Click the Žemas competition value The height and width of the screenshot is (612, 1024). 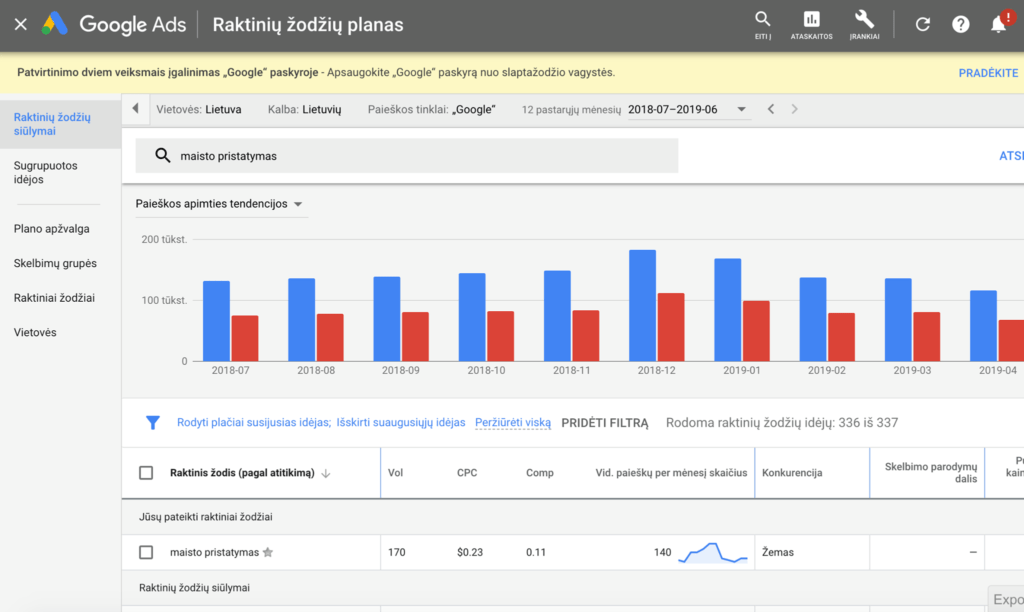point(778,553)
